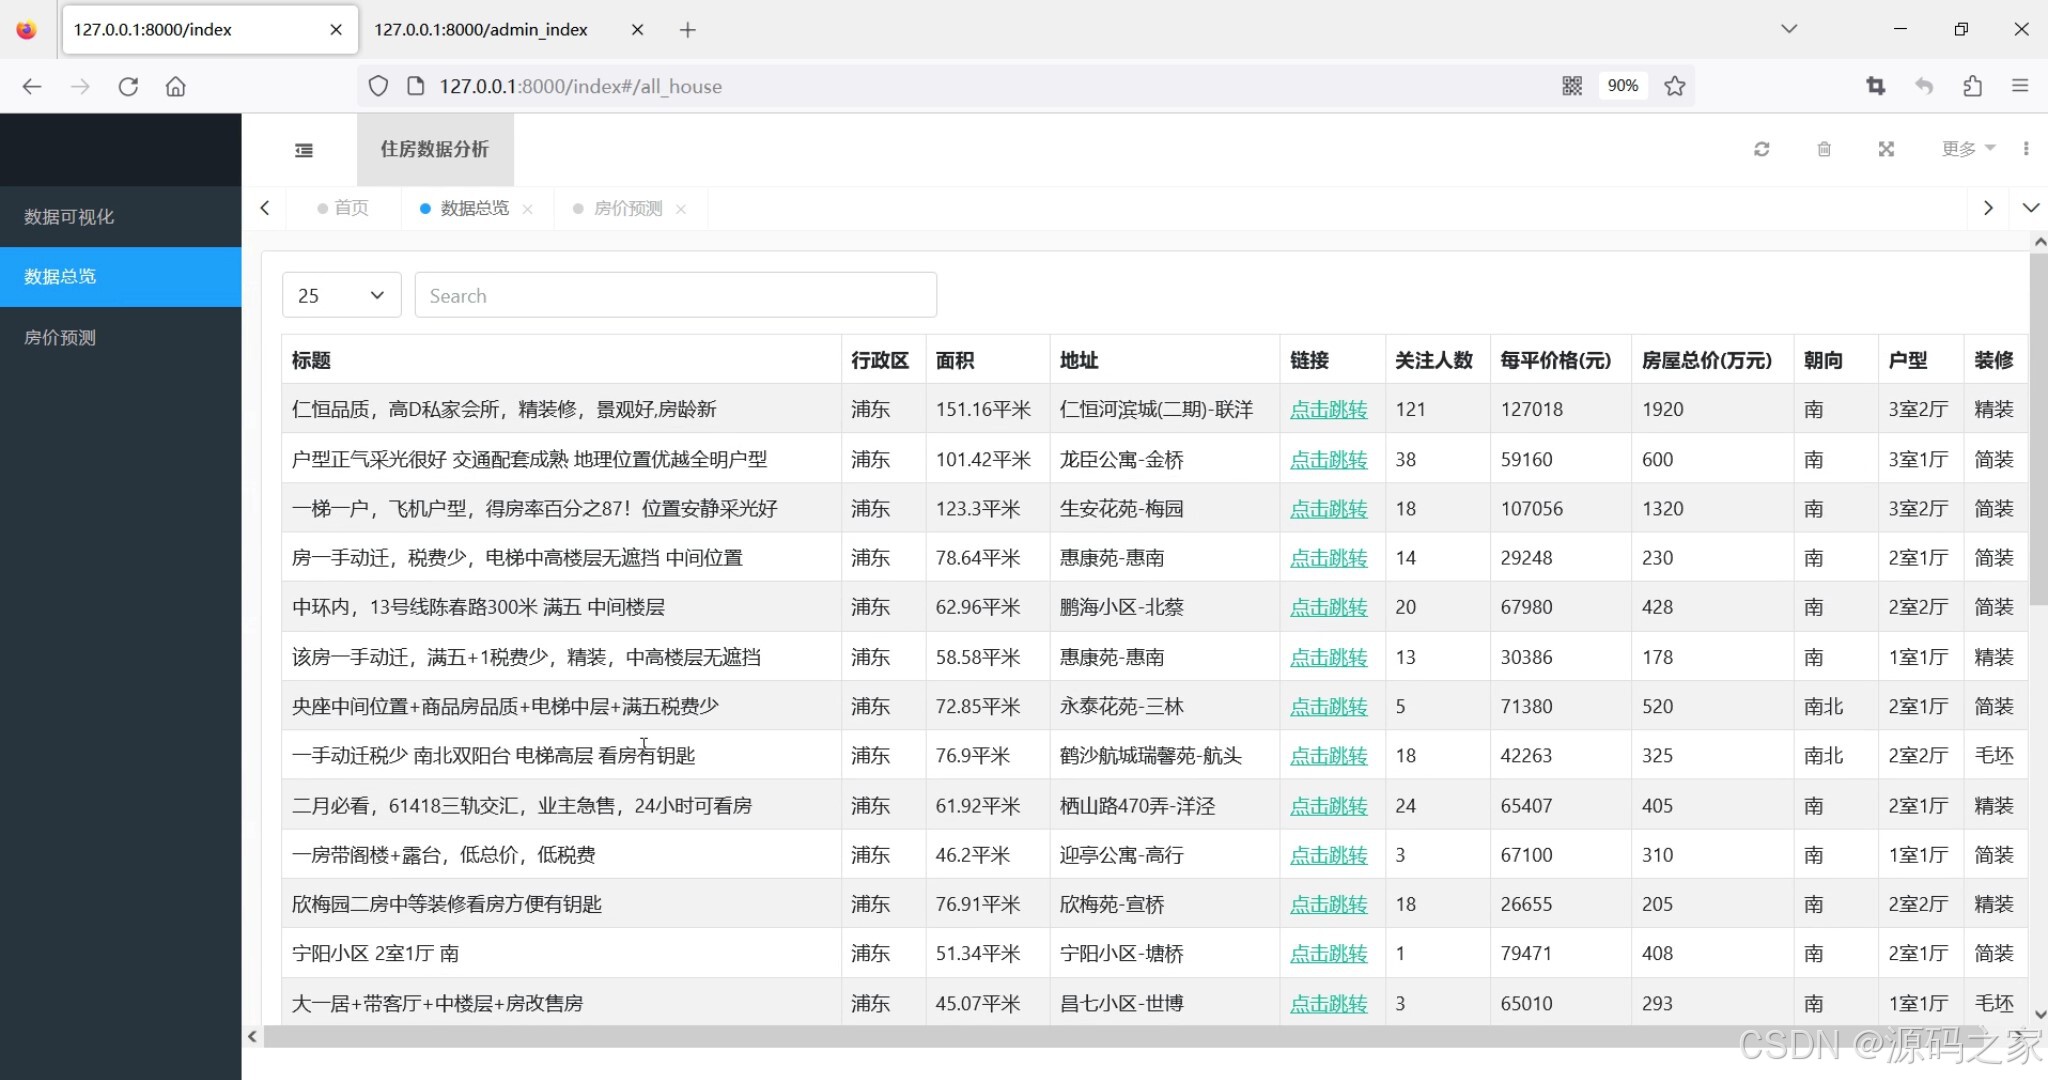This screenshot has width=2048, height=1080.
Task: Click the QR code icon in the address bar
Action: (x=1572, y=86)
